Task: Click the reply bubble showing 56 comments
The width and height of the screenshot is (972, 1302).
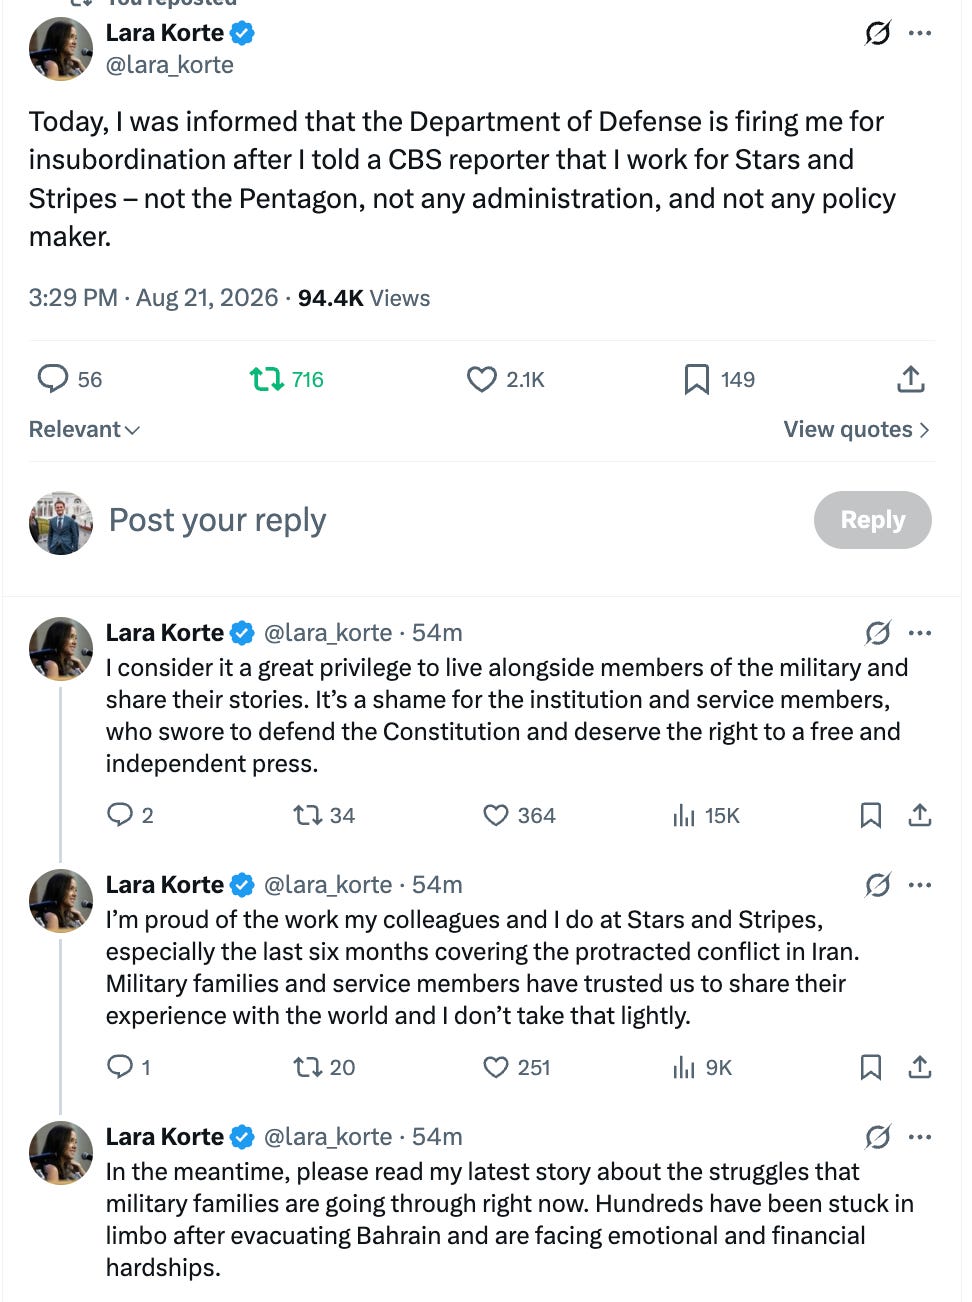Action: coord(70,379)
